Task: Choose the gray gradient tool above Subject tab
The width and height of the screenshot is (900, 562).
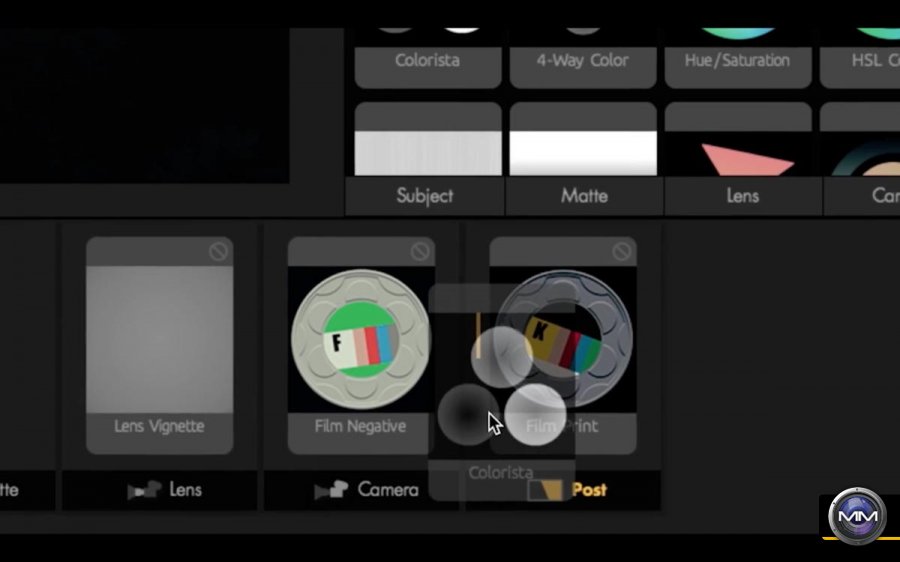Action: coord(428,139)
